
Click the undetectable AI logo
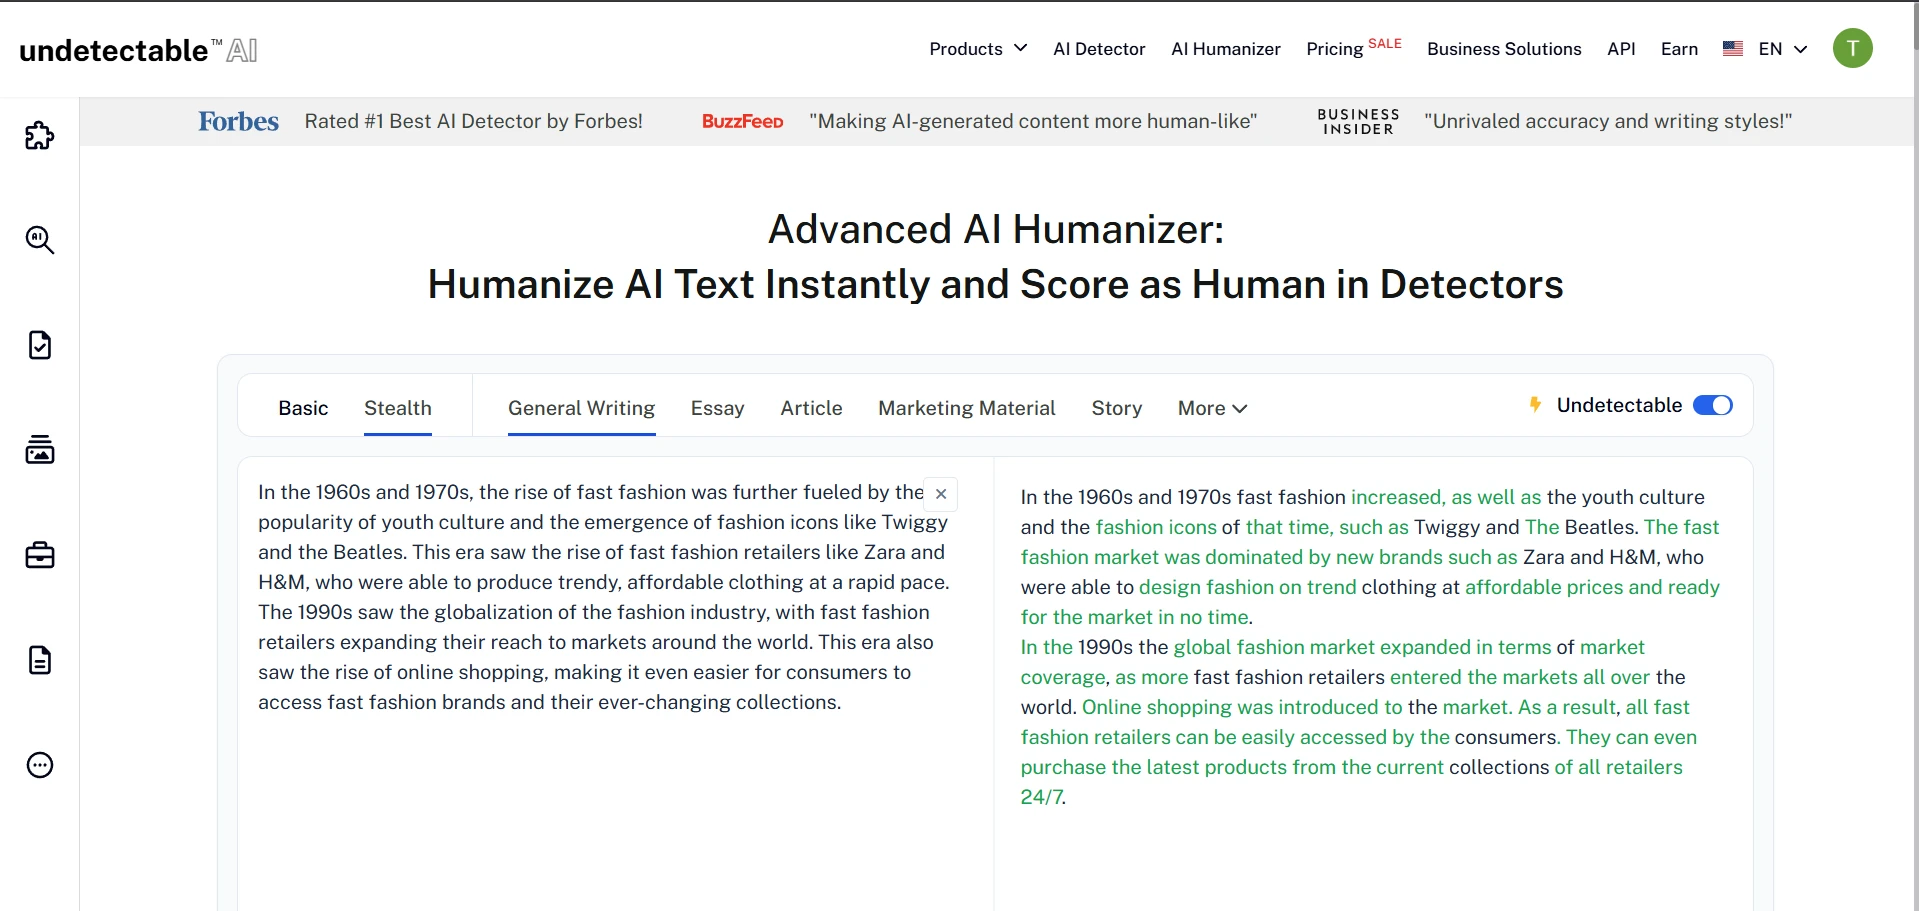pos(138,50)
